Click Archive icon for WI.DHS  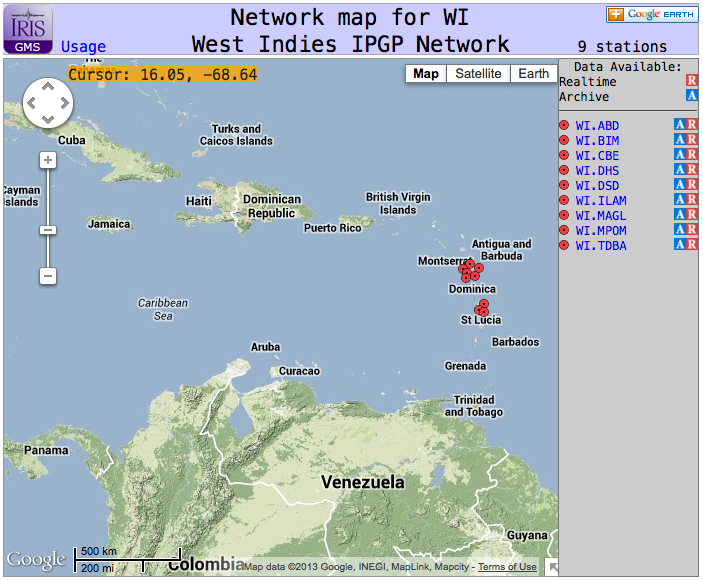pyautogui.click(x=680, y=169)
